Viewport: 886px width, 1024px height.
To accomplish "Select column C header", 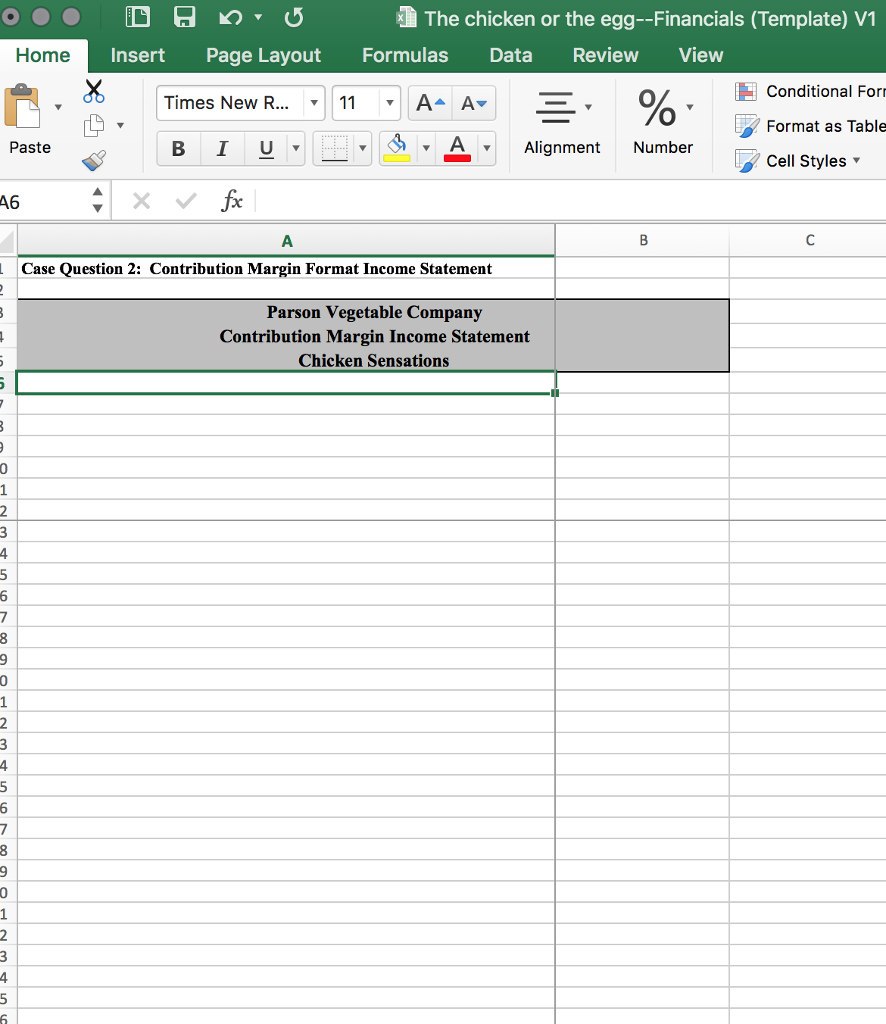I will [808, 241].
